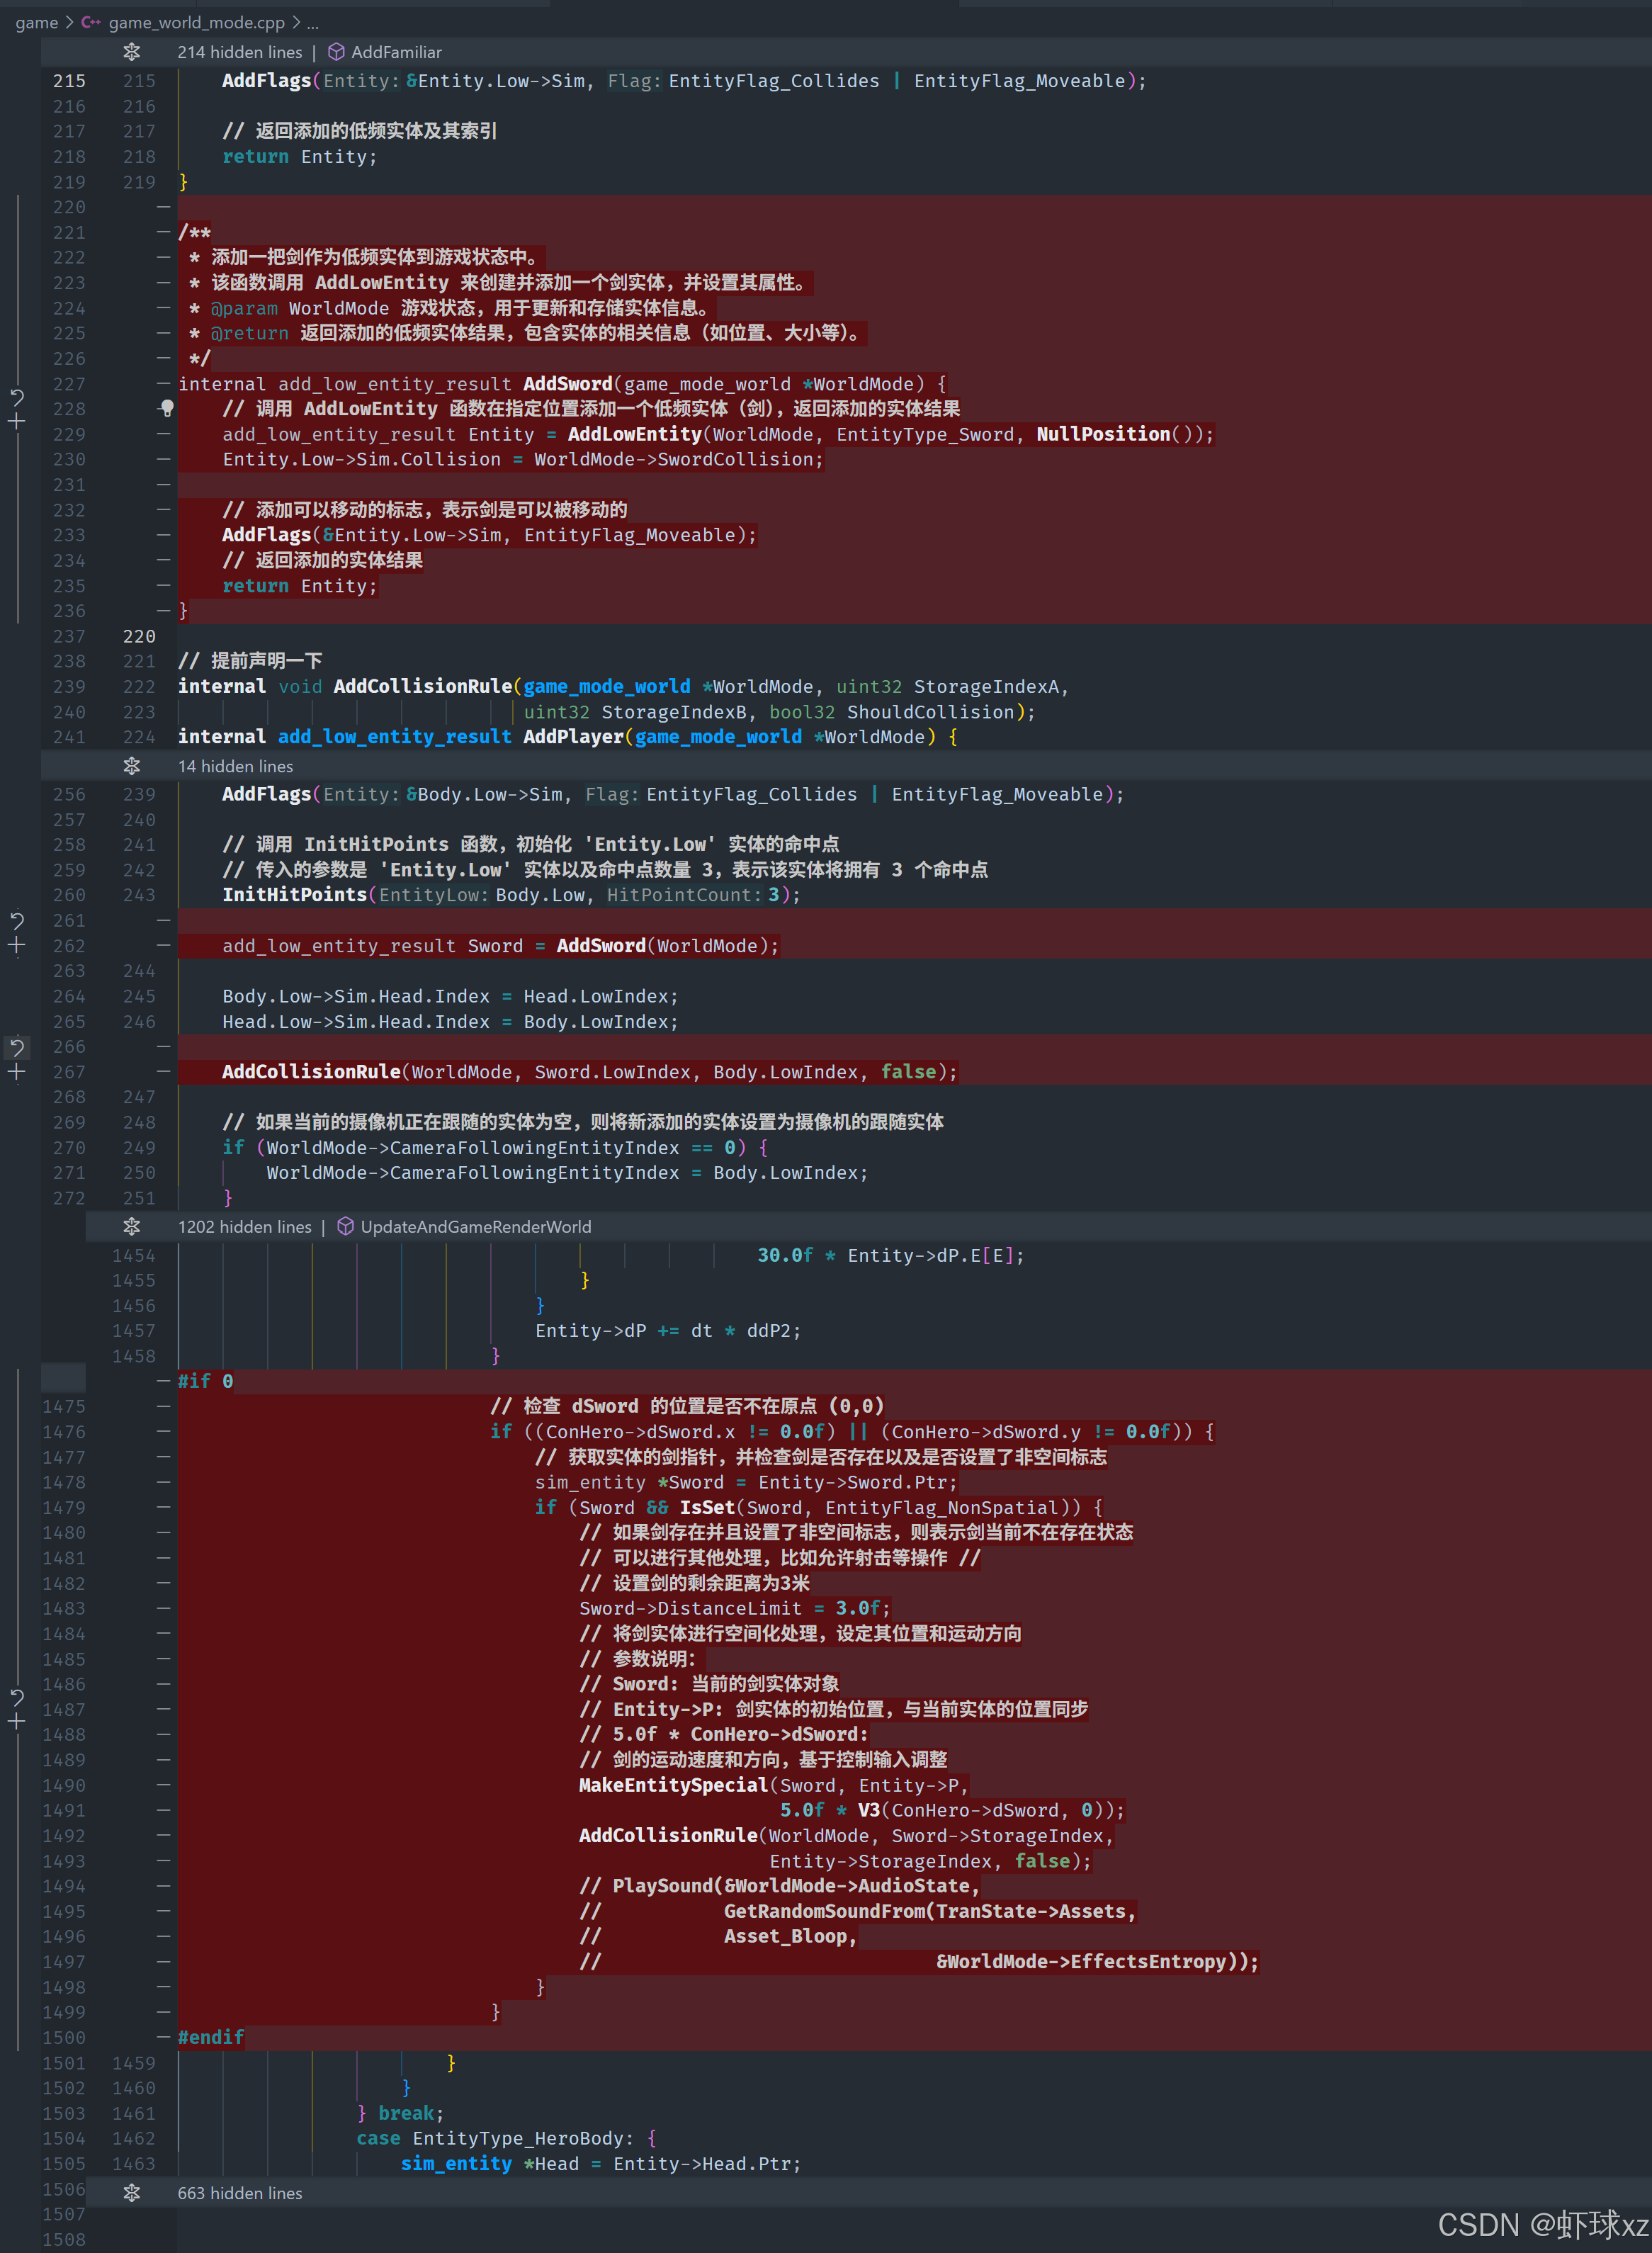The image size is (1652, 2253).
Task: Stage the AddCollisionRule line change with plus
Action: (17, 1072)
